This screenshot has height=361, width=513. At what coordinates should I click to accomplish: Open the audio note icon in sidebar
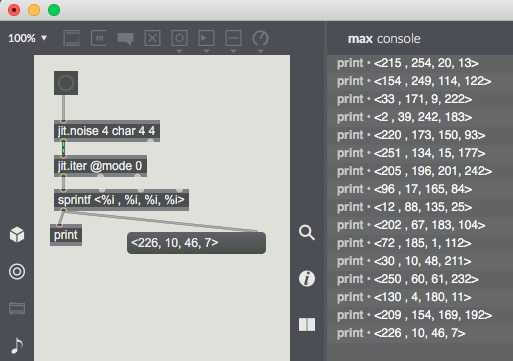pyautogui.click(x=17, y=345)
